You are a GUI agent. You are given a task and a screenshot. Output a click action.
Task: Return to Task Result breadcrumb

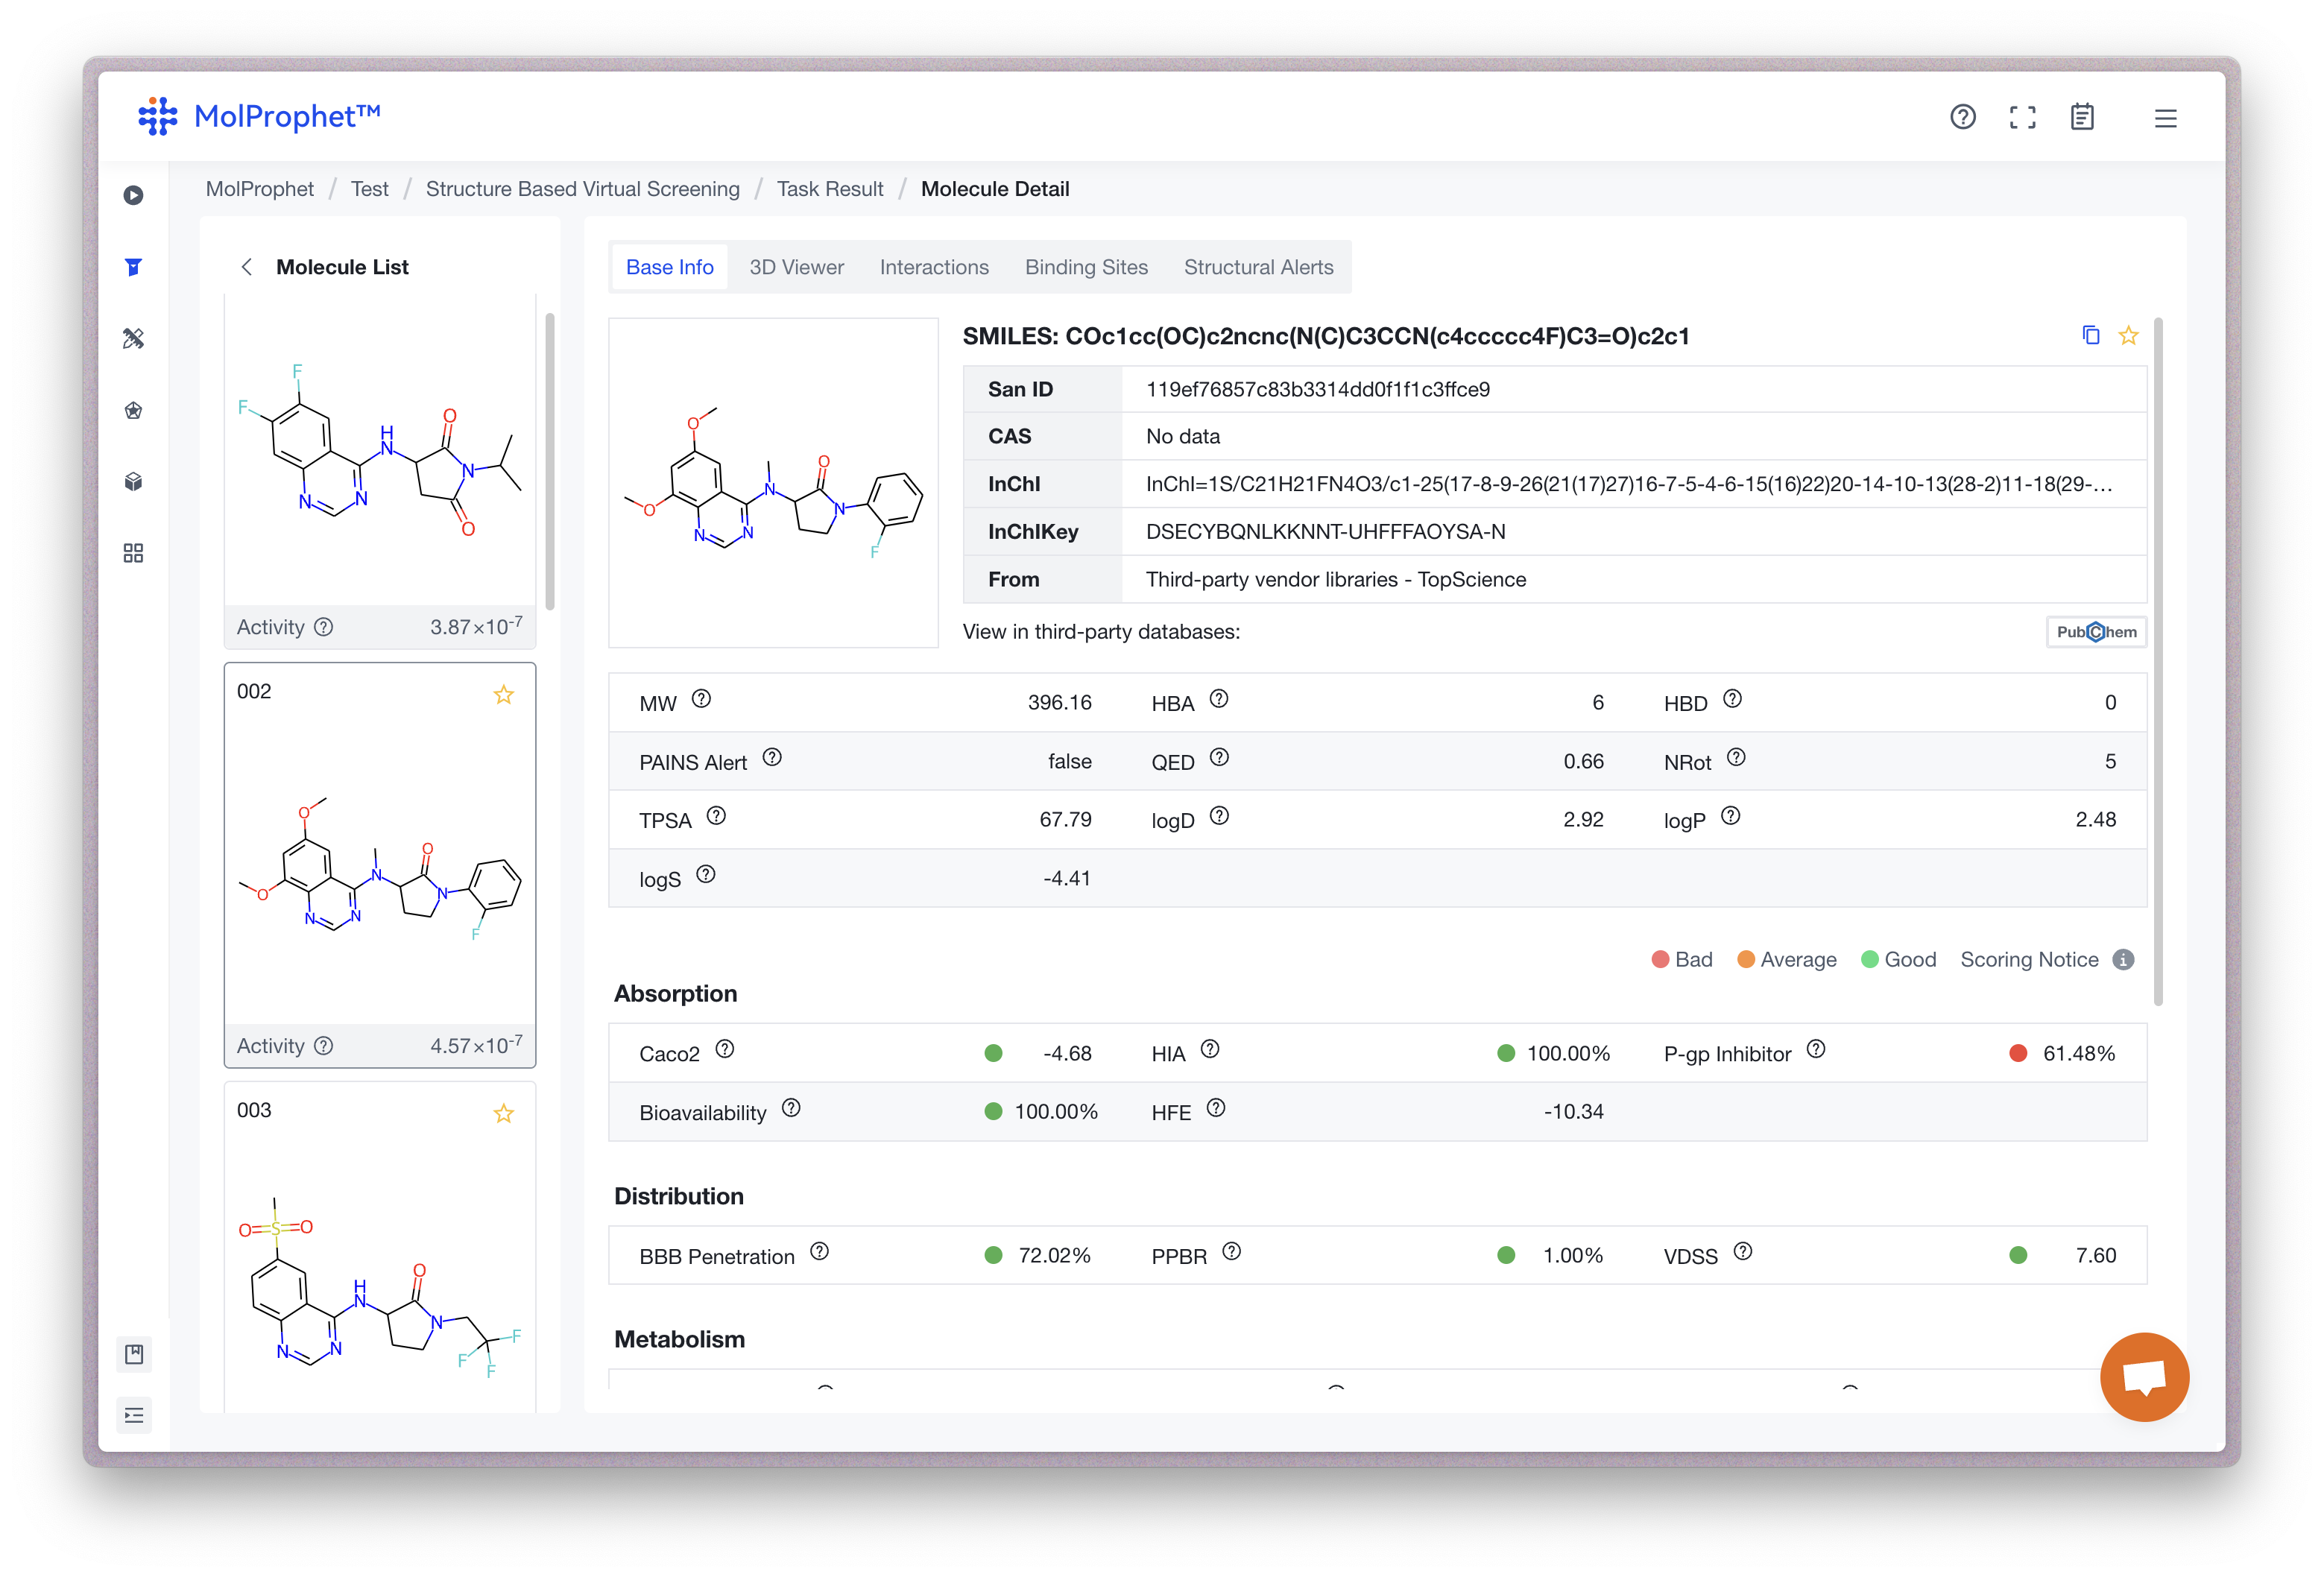pyautogui.click(x=830, y=189)
